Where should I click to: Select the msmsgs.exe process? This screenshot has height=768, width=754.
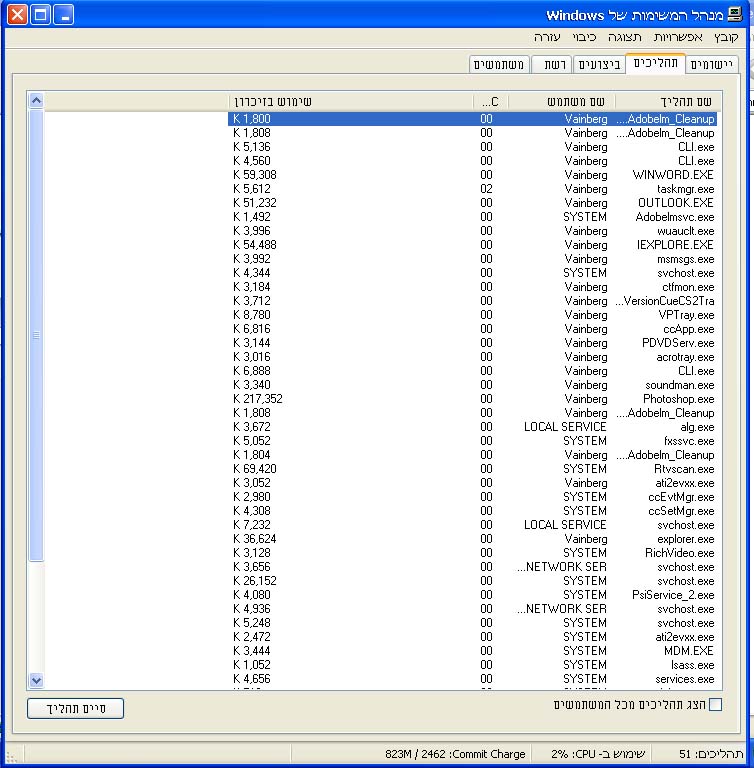click(472, 259)
